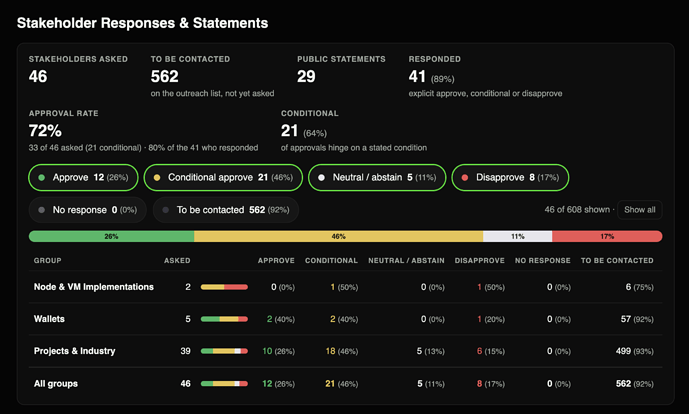Viewport: 689px width, 414px height.
Task: Toggle the Neutral / abstain 5 filter chip
Action: 377,178
